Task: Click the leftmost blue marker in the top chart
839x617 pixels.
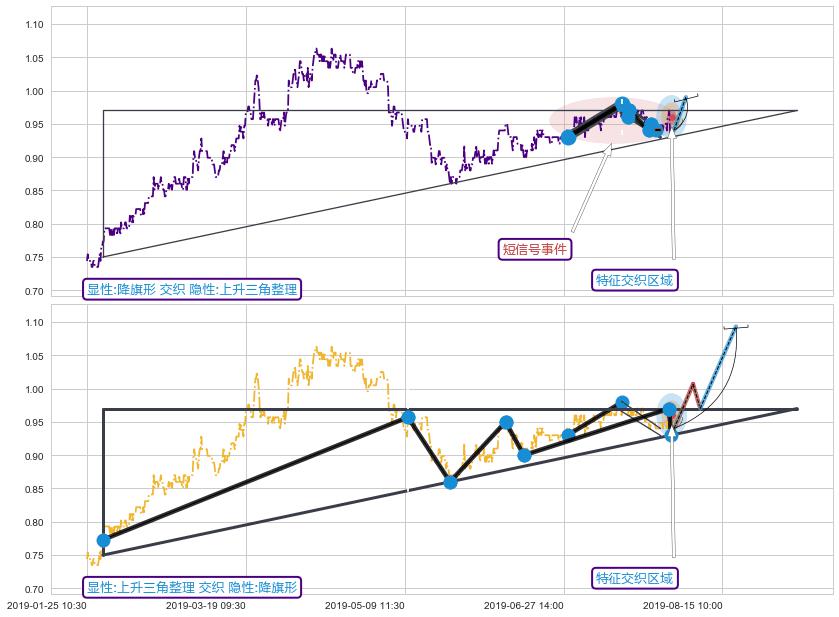Action: coord(568,137)
